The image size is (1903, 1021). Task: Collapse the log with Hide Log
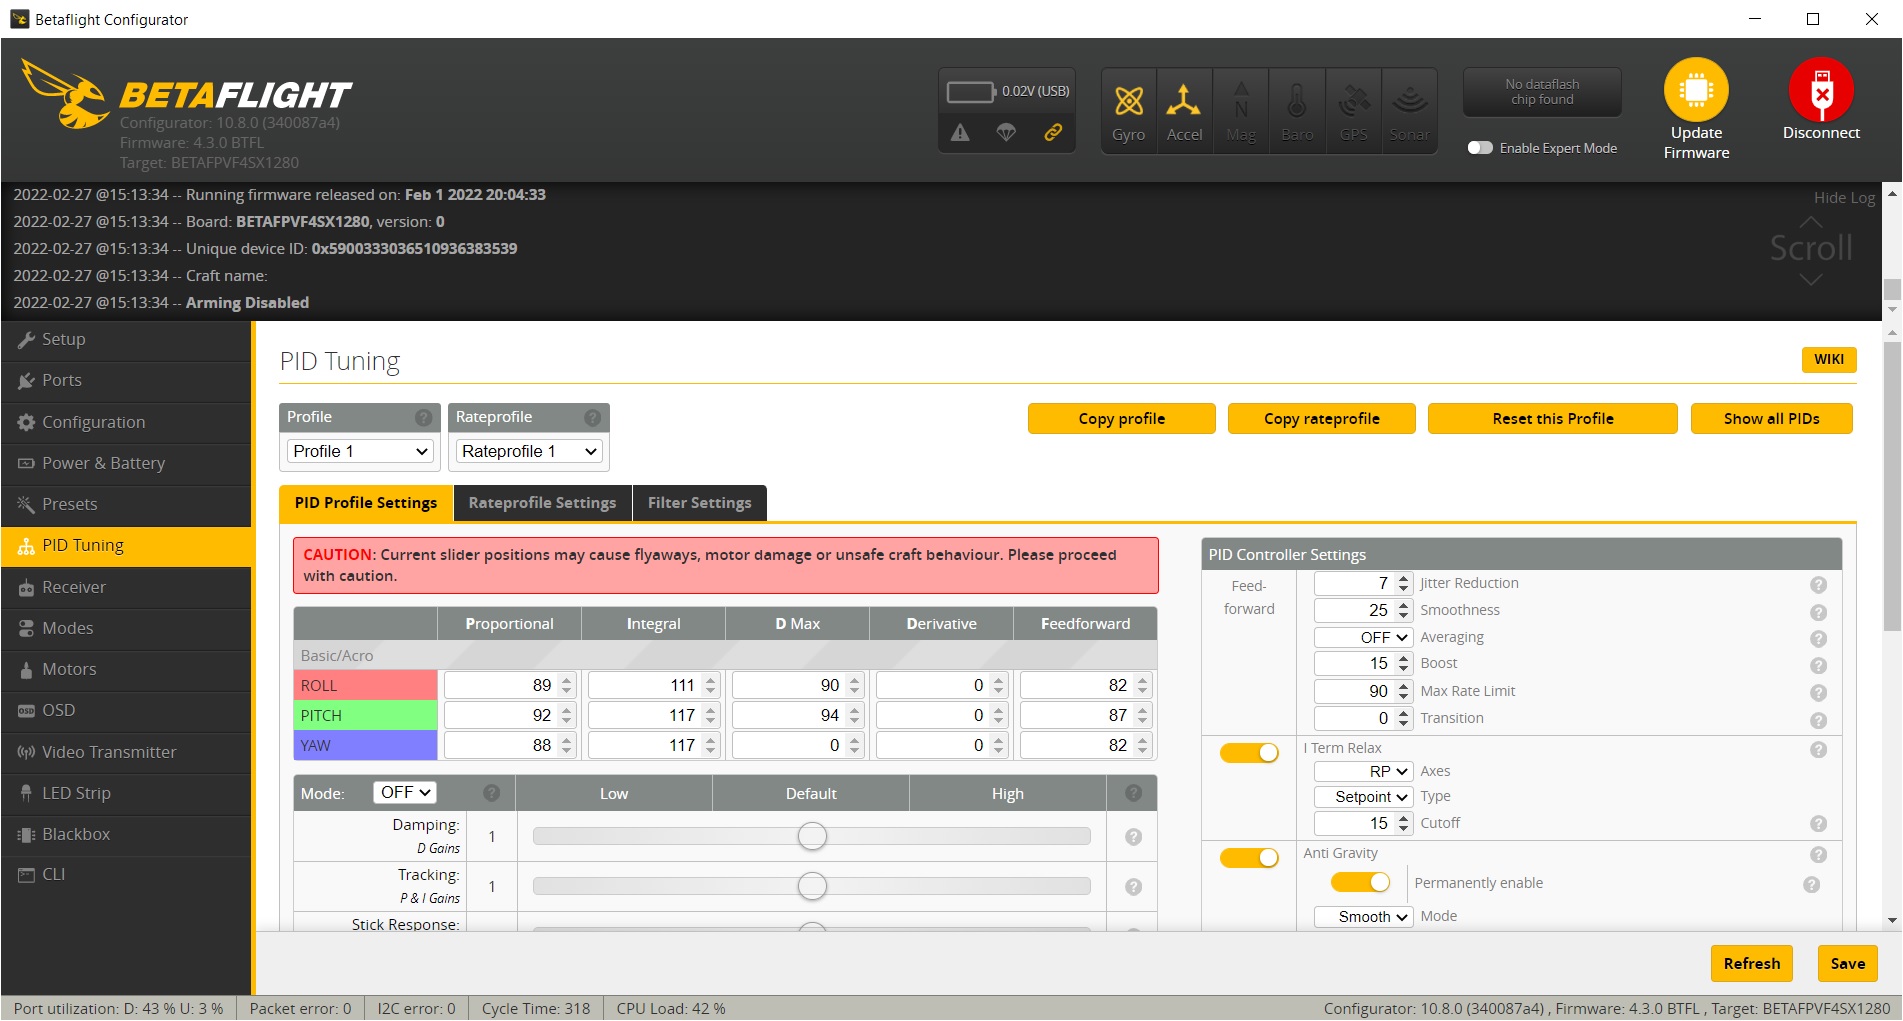pos(1844,198)
